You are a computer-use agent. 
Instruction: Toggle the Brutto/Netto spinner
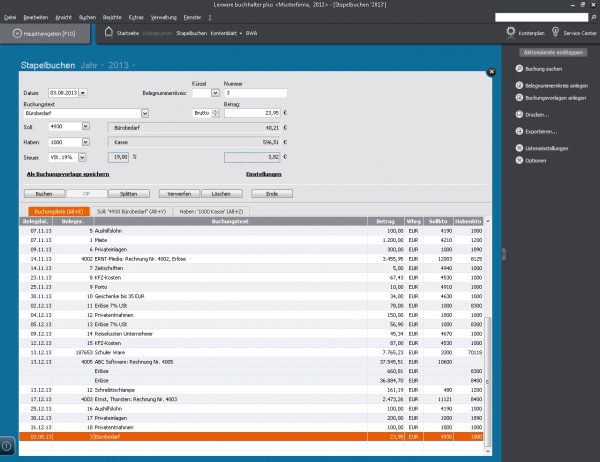216,113
